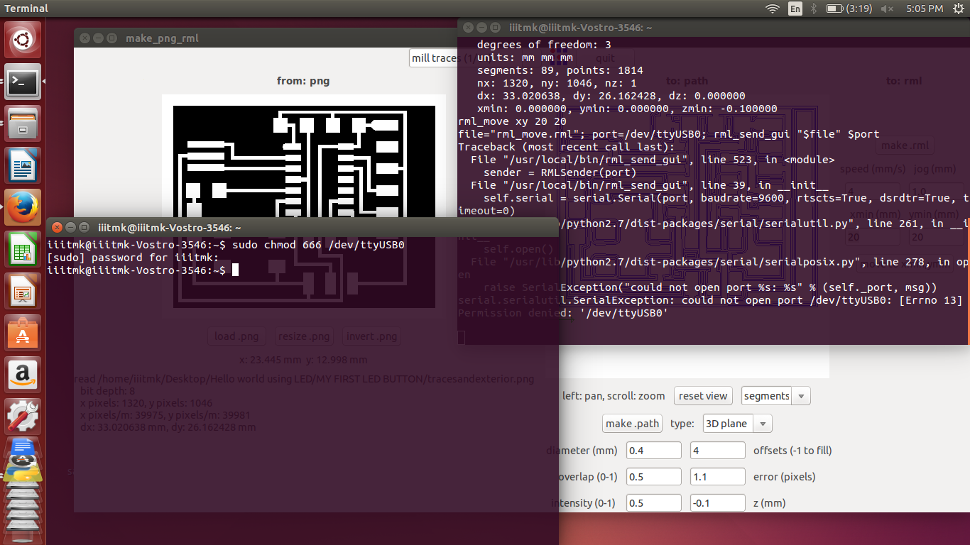The image size is (970, 545).
Task: Open the Terminal launcher icon
Action: pyautogui.click(x=23, y=82)
